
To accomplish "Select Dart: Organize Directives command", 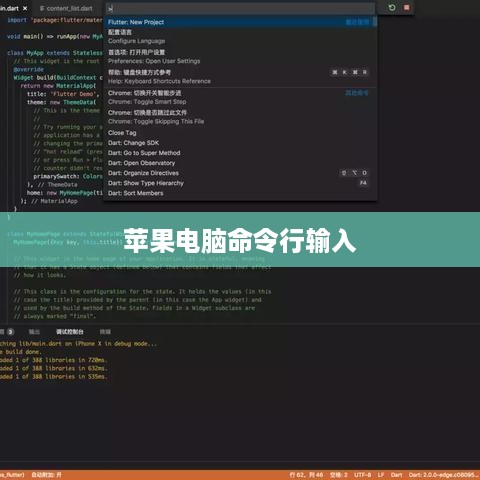I will pos(240,173).
